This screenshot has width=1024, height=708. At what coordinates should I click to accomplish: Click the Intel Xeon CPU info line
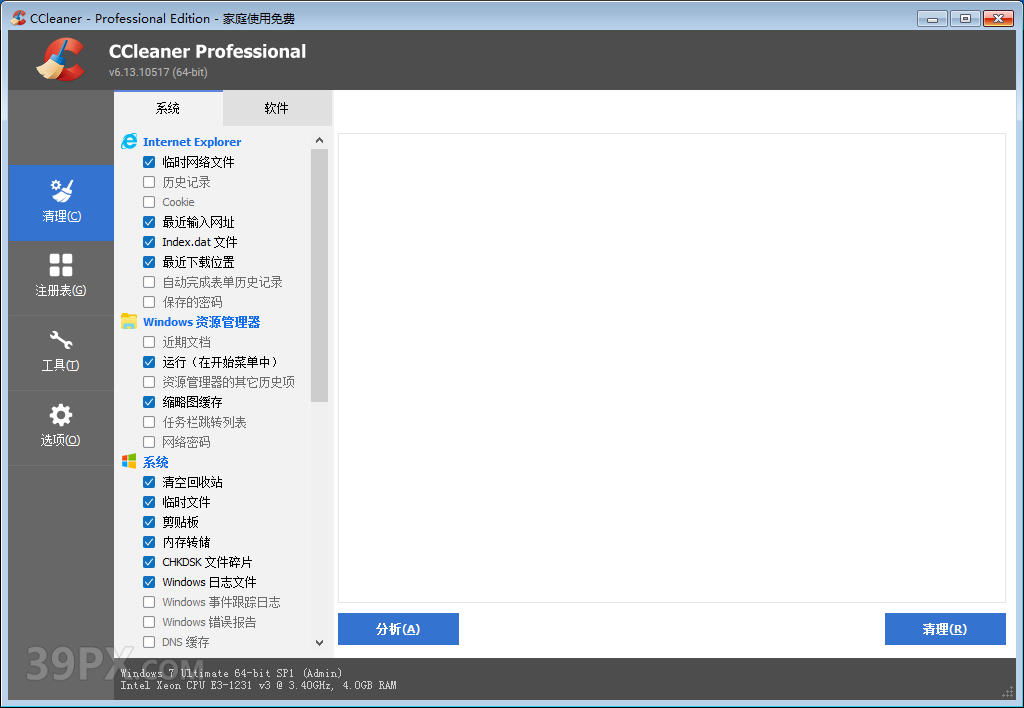[259, 685]
